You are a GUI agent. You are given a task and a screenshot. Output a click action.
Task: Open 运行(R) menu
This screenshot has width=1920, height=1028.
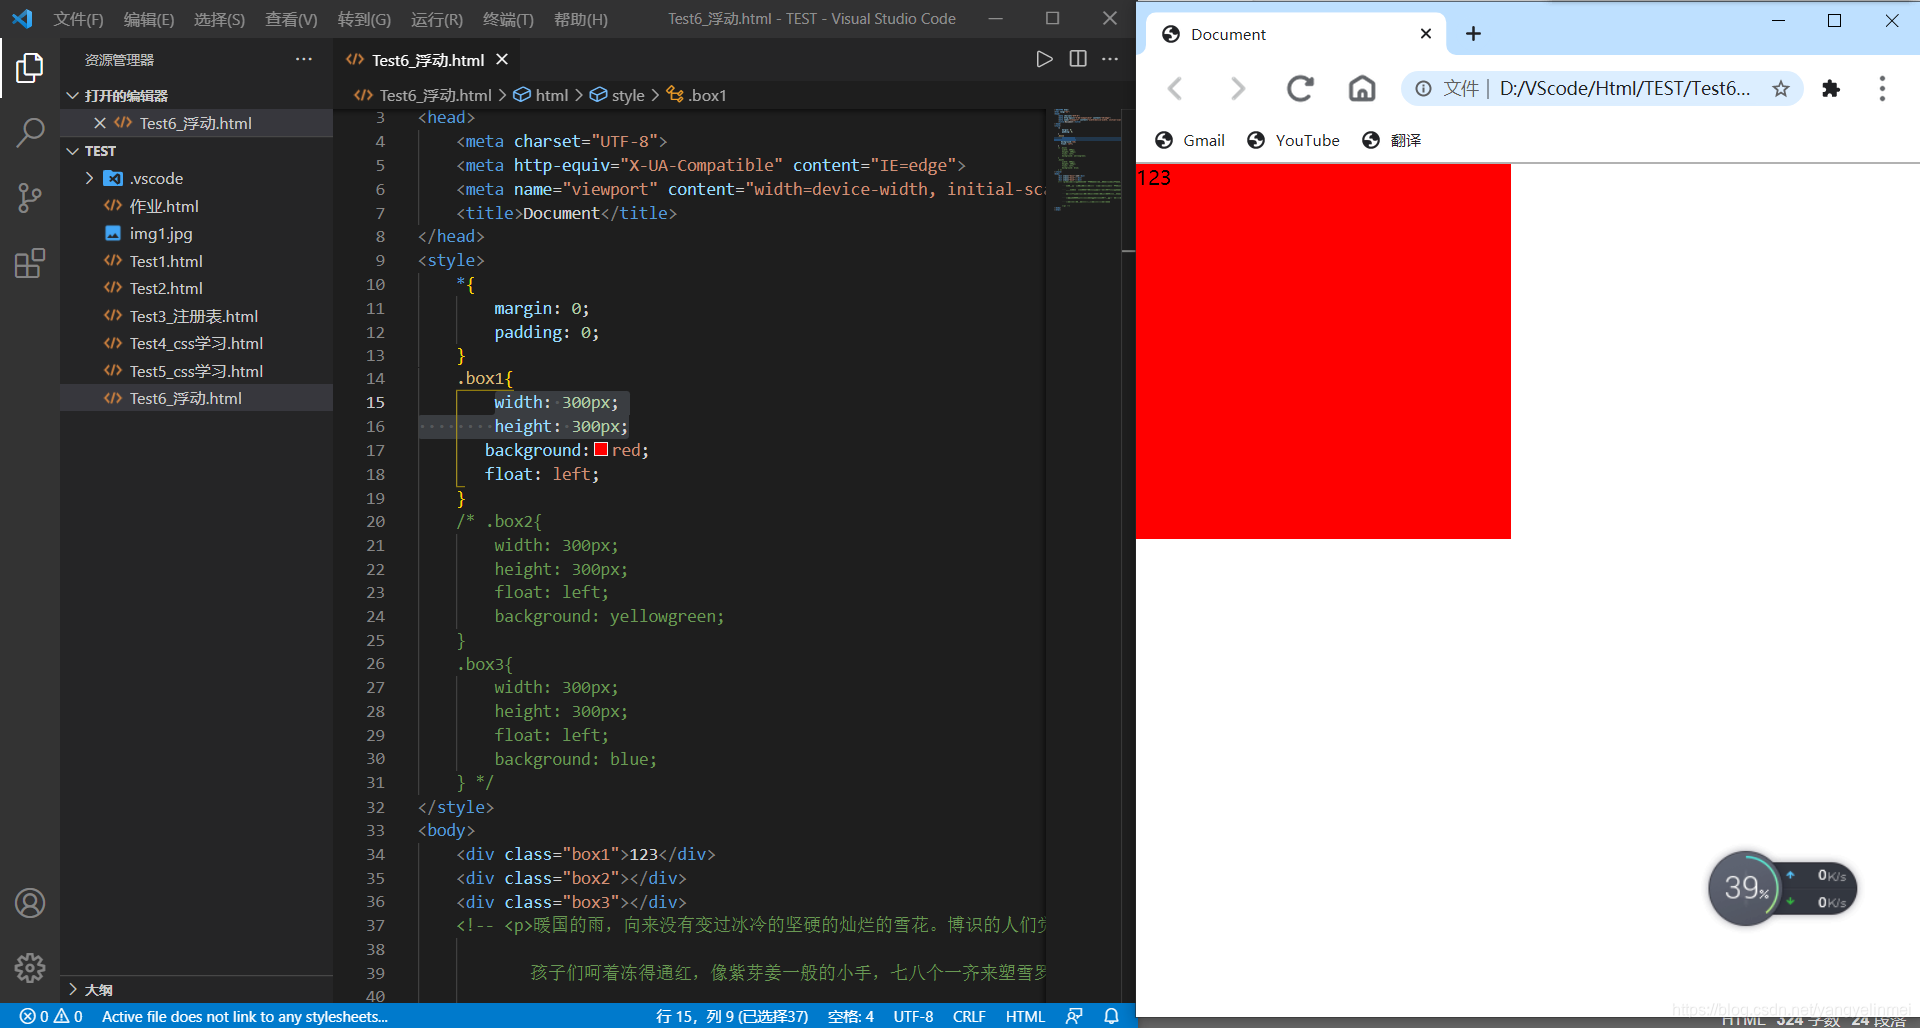coord(437,19)
